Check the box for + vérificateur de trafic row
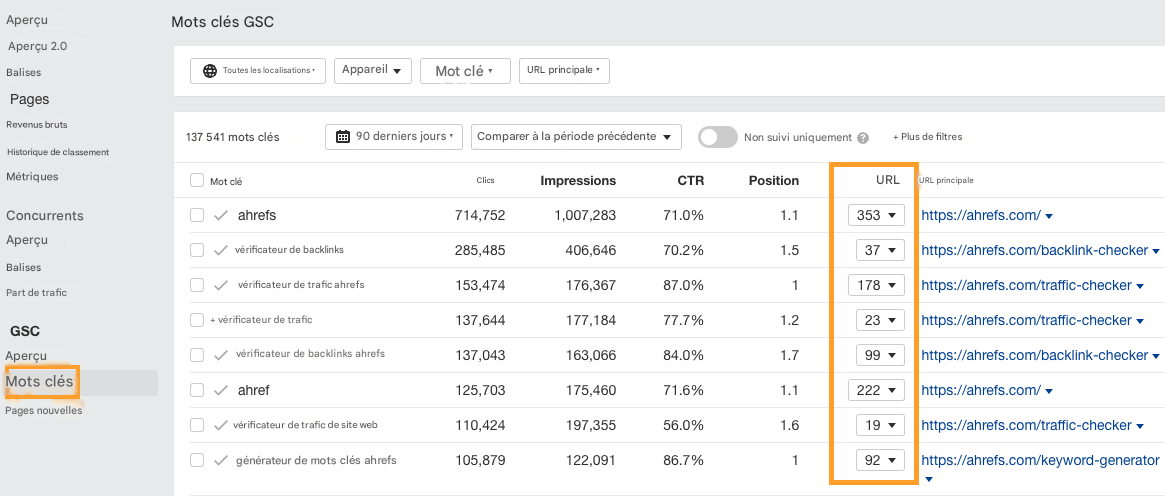The image size is (1165, 496). point(196,320)
